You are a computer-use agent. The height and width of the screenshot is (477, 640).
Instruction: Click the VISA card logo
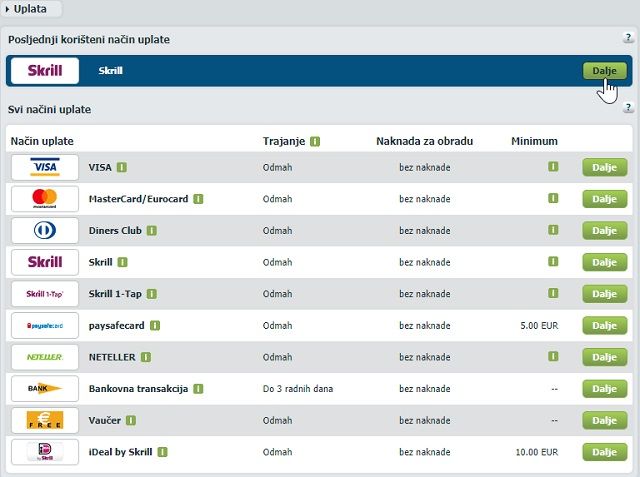45,167
